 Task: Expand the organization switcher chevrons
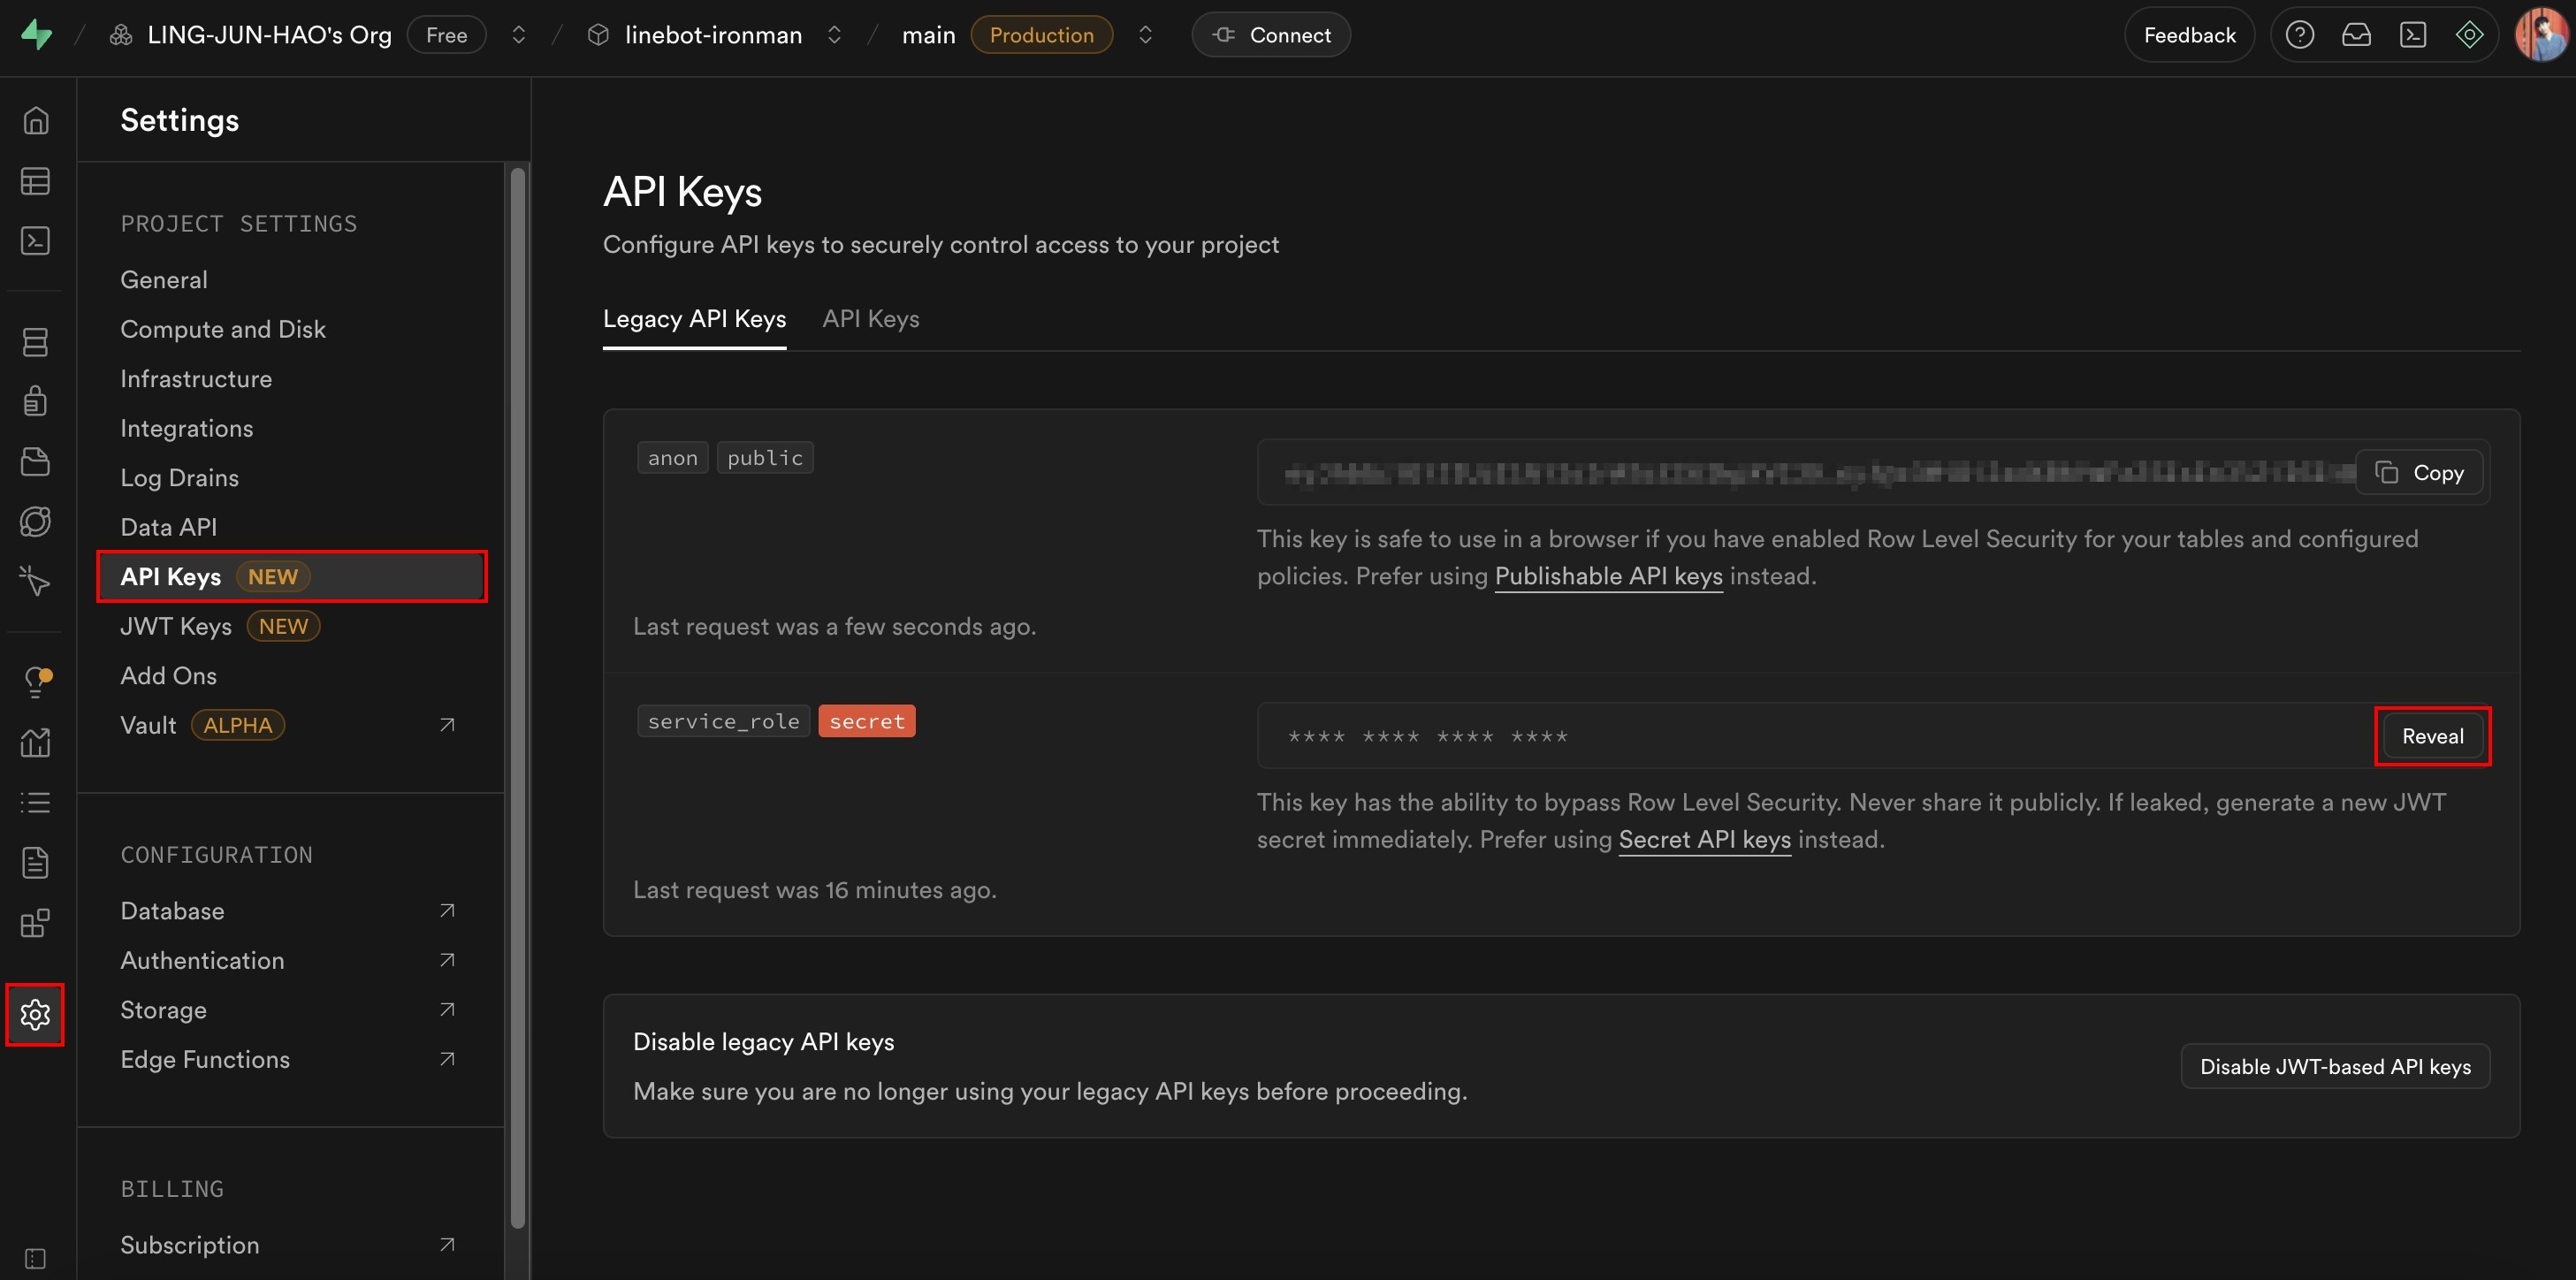pos(518,35)
